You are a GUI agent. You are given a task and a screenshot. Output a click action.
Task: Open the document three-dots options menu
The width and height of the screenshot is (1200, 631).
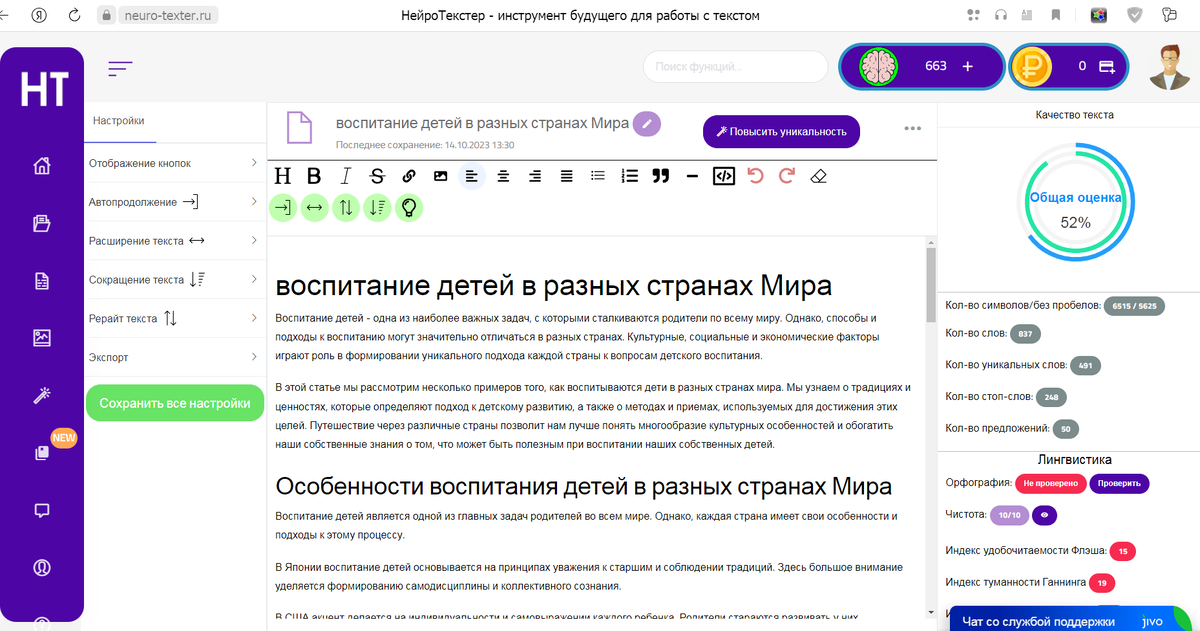[x=912, y=128]
